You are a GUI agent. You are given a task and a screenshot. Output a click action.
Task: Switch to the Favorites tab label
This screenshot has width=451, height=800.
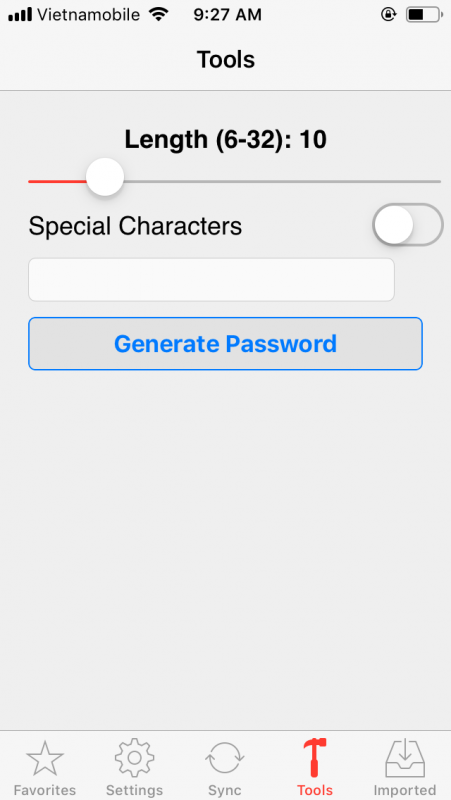click(45, 790)
